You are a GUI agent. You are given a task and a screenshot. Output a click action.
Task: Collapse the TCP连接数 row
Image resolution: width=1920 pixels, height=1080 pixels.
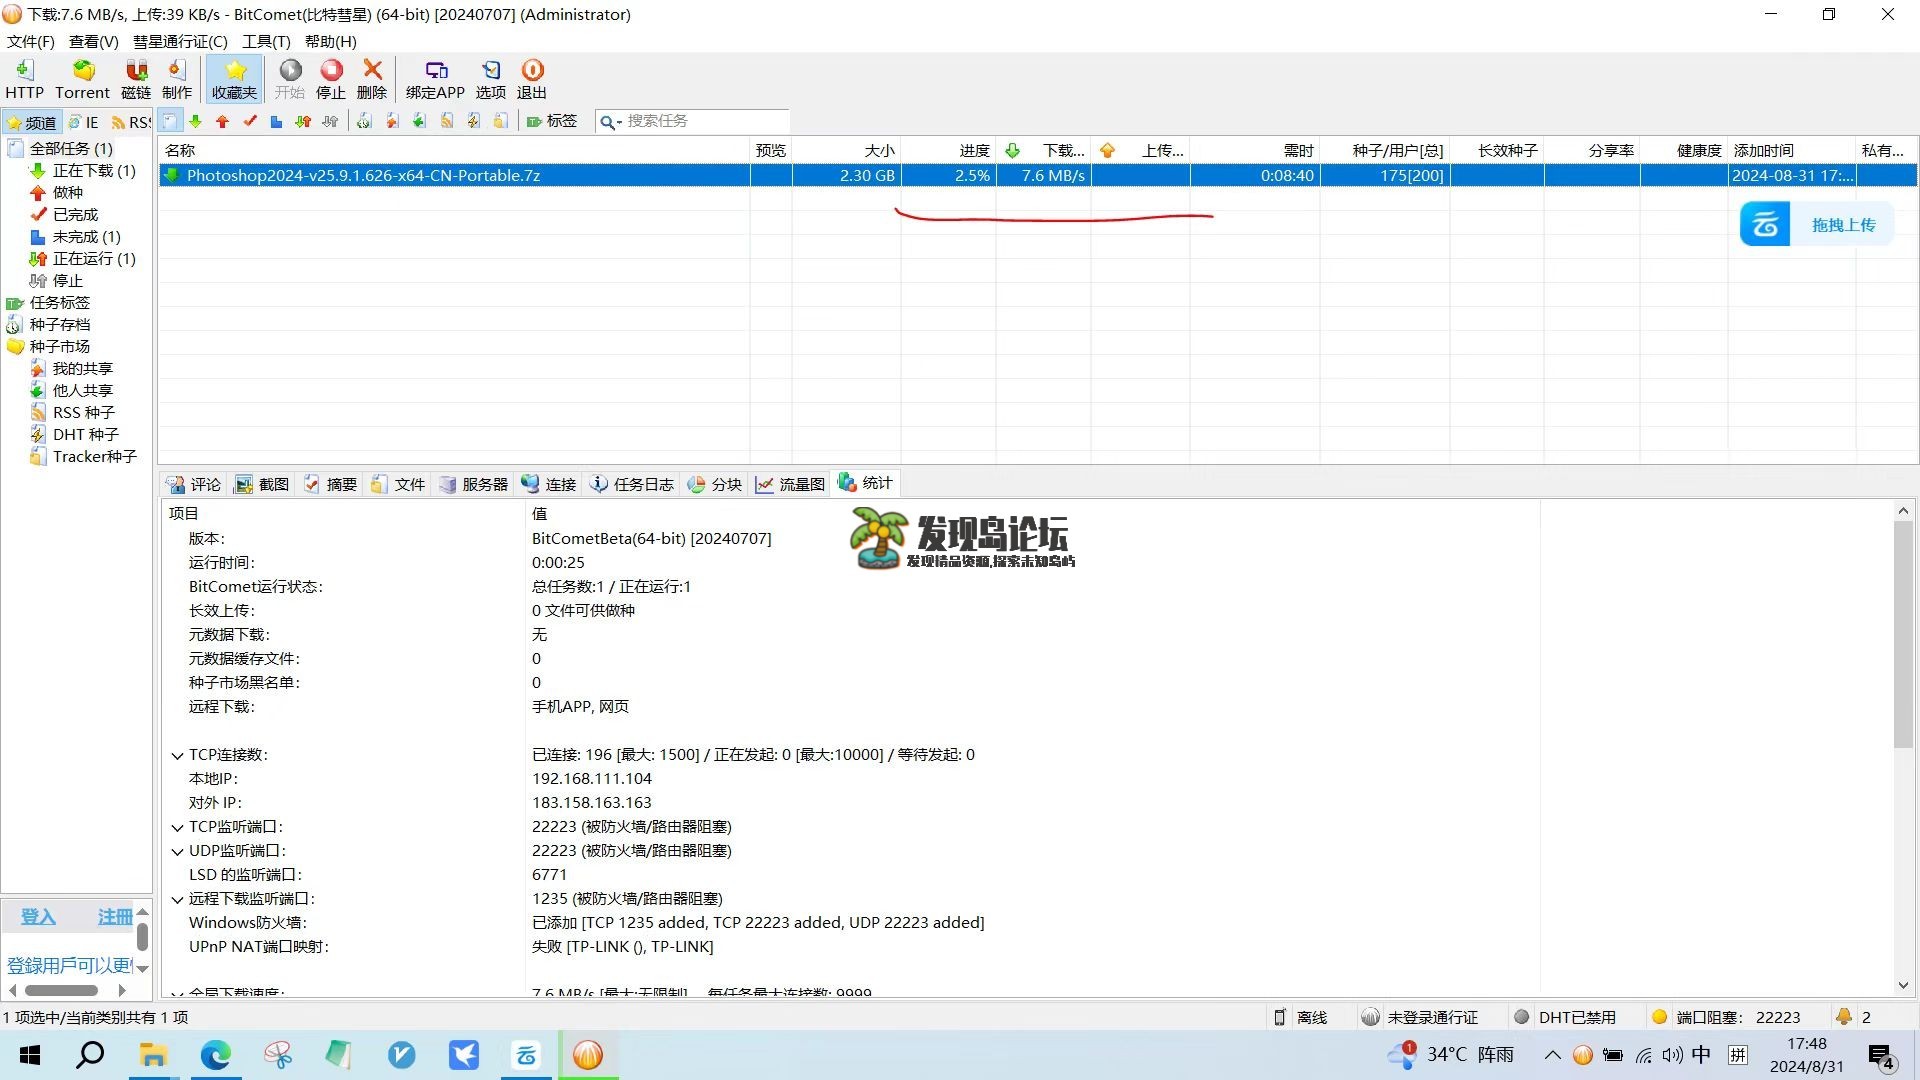(x=177, y=756)
